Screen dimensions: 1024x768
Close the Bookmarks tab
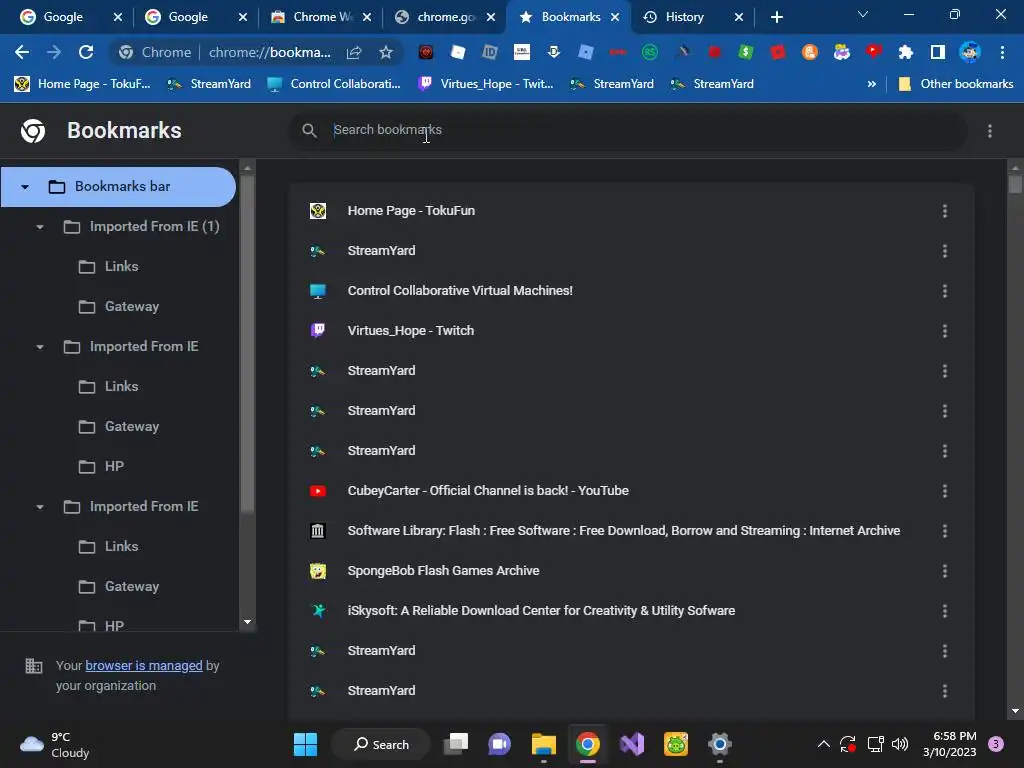pos(615,17)
